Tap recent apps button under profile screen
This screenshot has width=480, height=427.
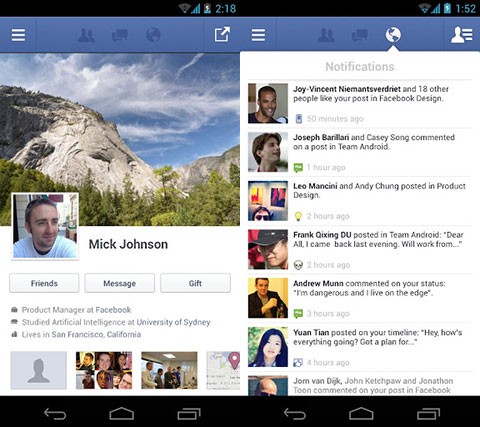click(189, 414)
